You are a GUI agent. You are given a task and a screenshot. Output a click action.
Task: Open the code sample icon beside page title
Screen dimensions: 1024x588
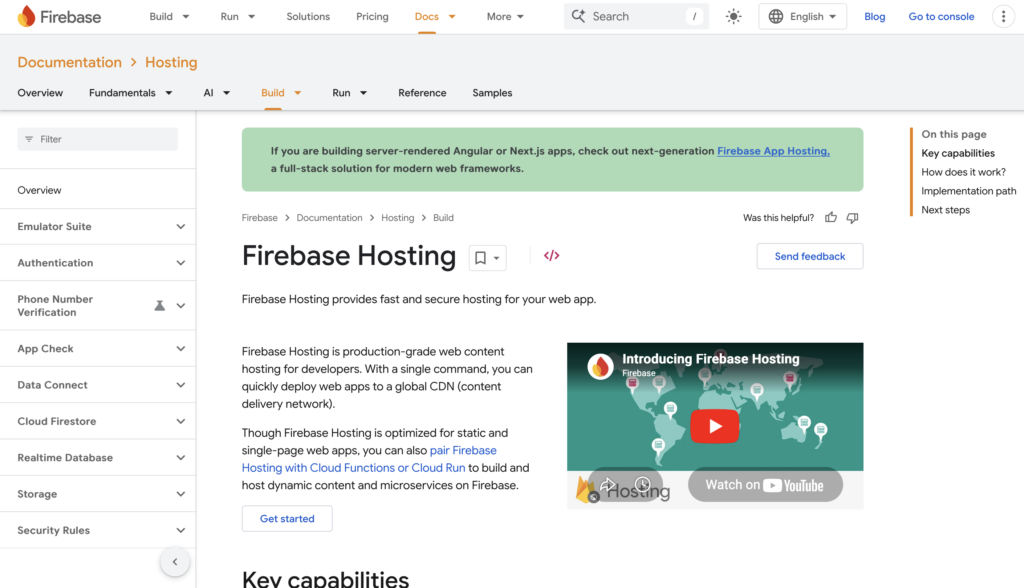(551, 256)
